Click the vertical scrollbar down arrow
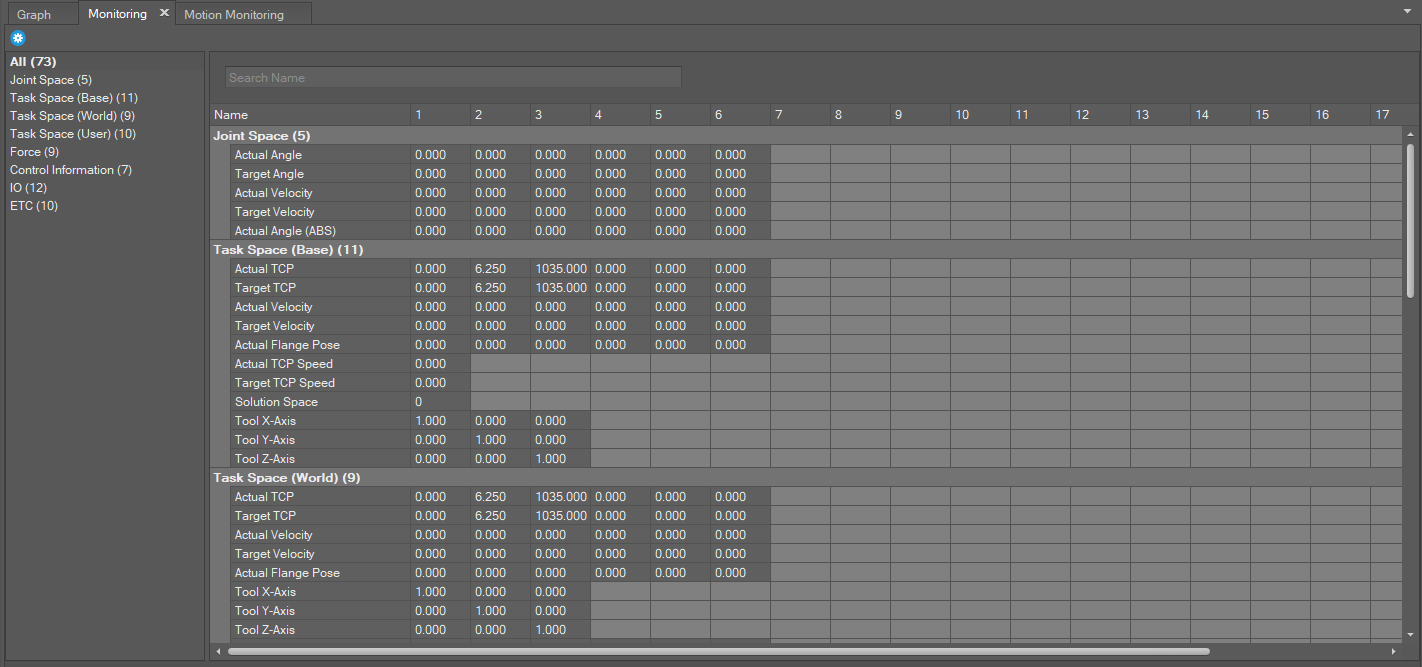This screenshot has height=667, width=1422. (1410, 634)
